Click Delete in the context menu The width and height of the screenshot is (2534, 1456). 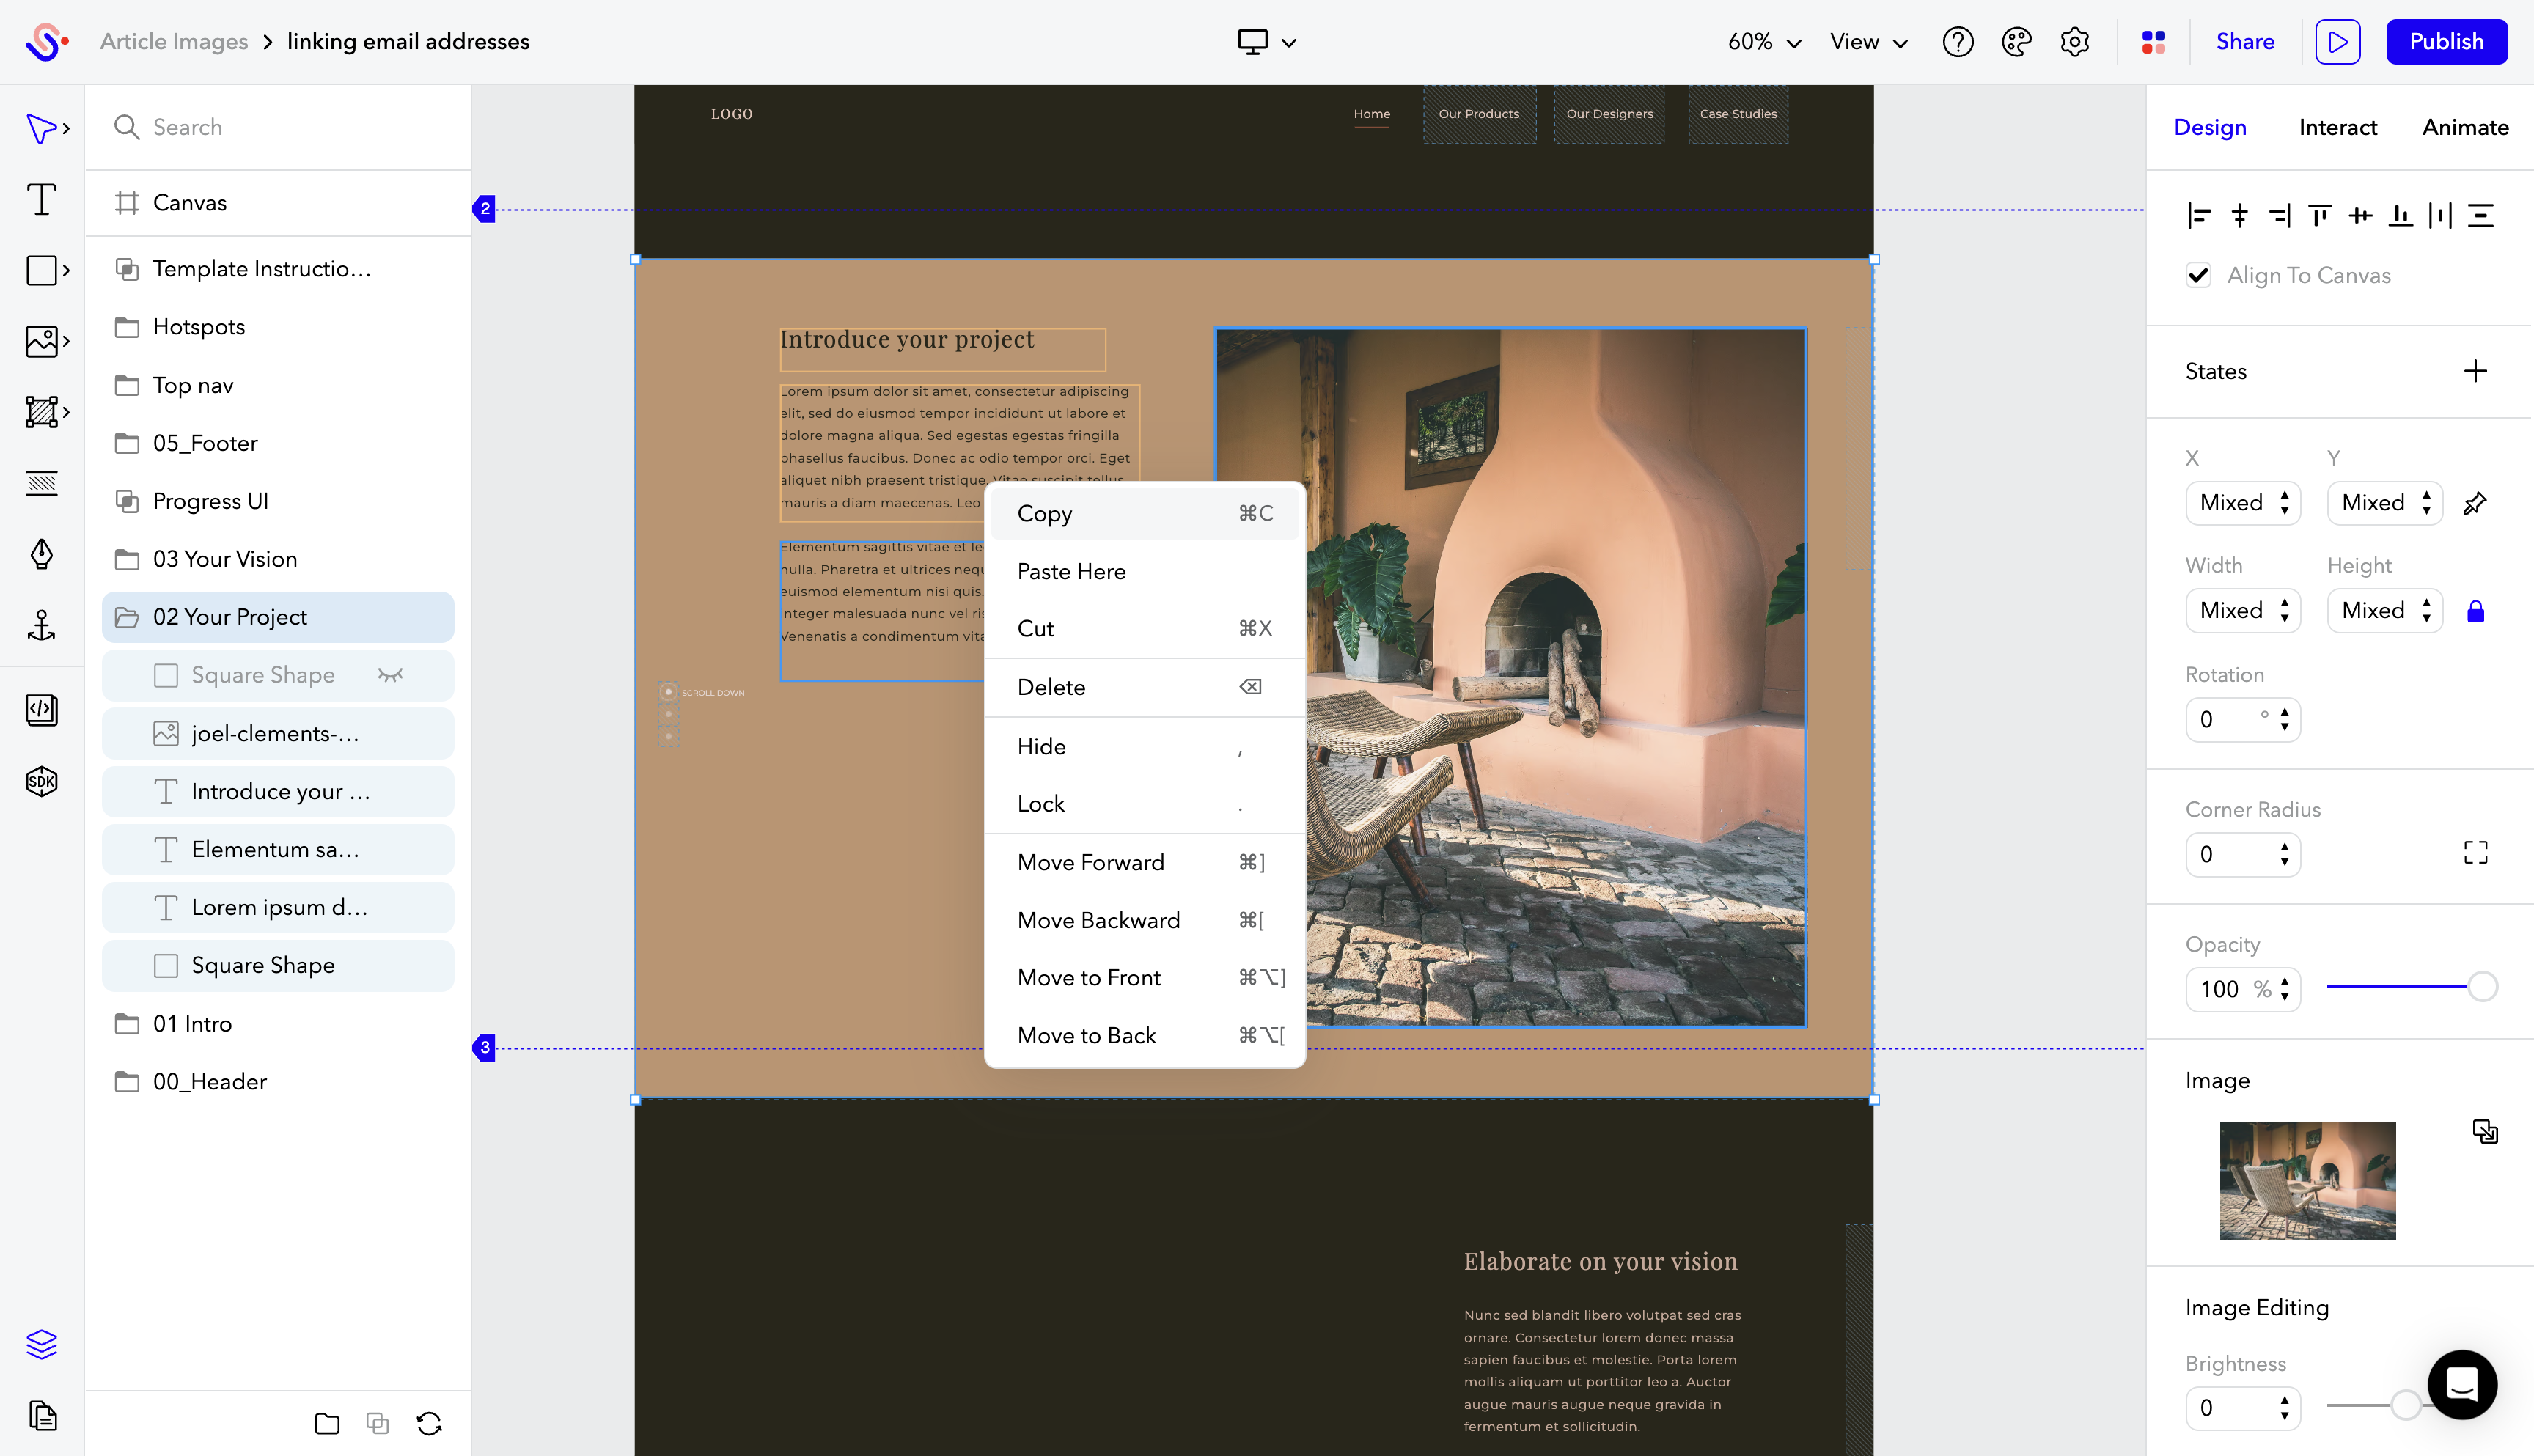(1051, 687)
